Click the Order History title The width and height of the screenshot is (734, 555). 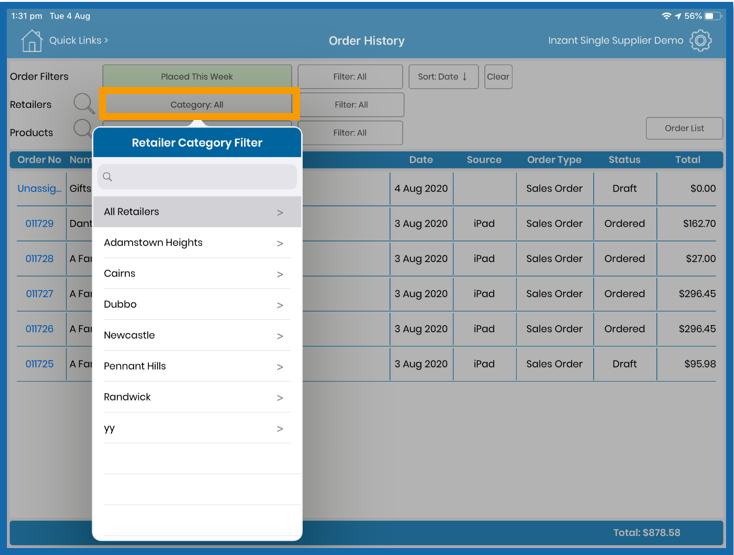367,41
